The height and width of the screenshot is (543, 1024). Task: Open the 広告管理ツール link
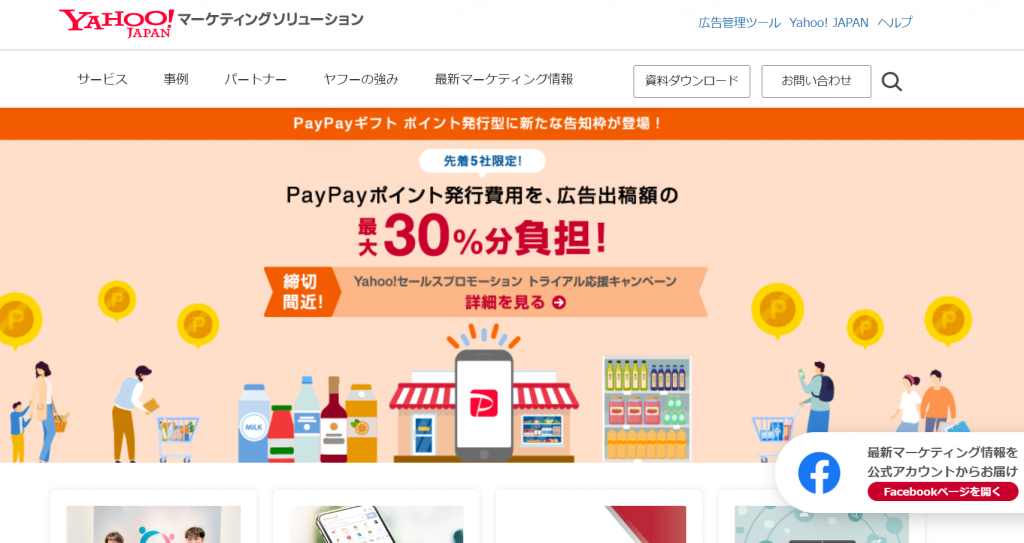point(739,23)
